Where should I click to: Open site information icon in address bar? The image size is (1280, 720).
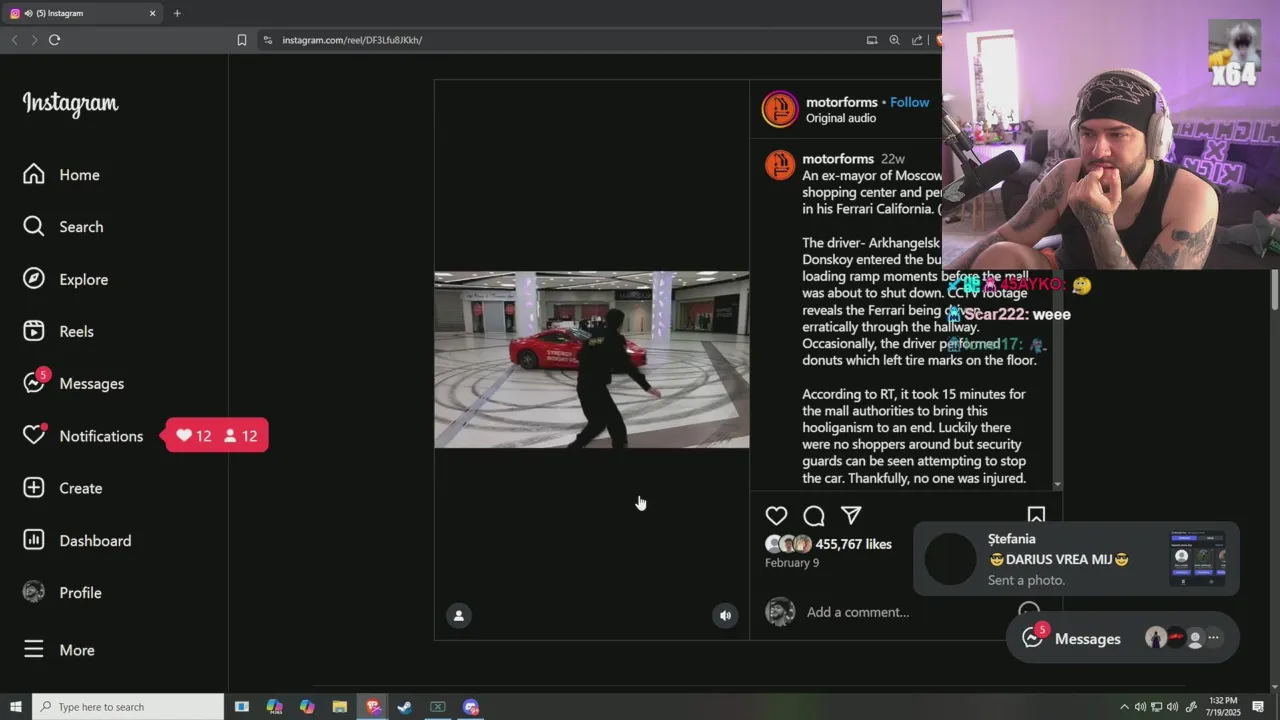coord(268,40)
